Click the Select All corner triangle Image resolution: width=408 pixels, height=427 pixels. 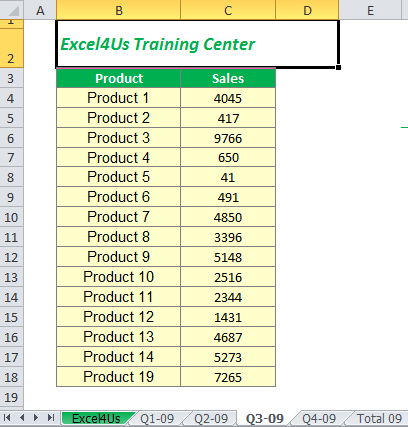pyautogui.click(x=13, y=11)
